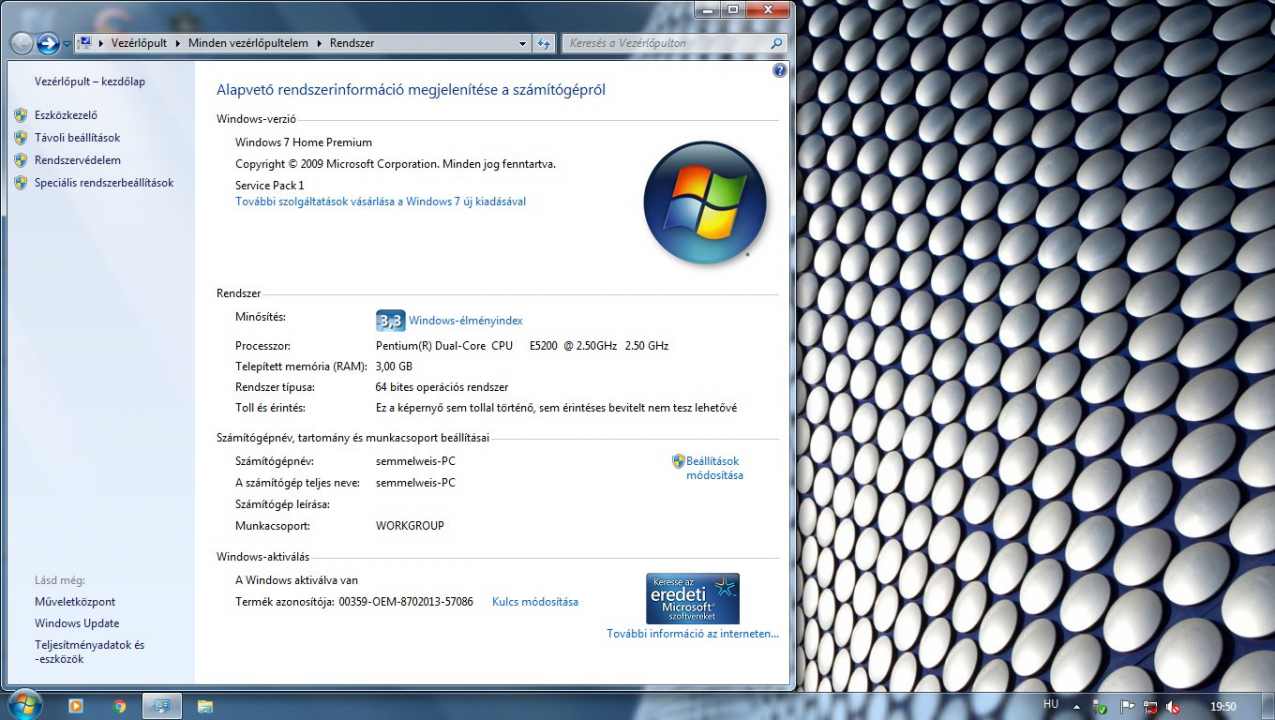
Task: Expand arrow after Minden vezérlőpultelem breadcrumb
Action: tap(320, 43)
